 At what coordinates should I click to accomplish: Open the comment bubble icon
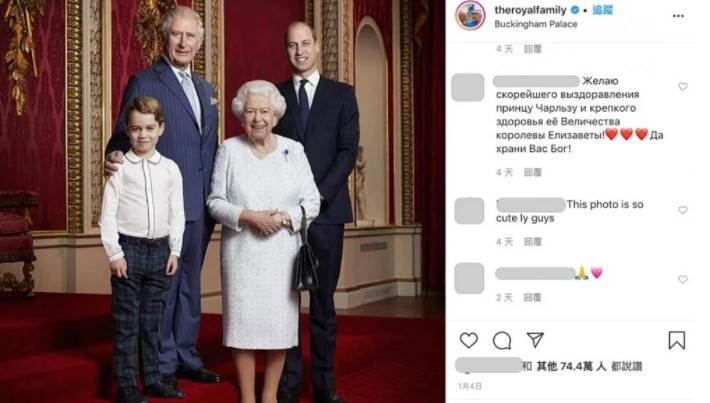(x=502, y=341)
